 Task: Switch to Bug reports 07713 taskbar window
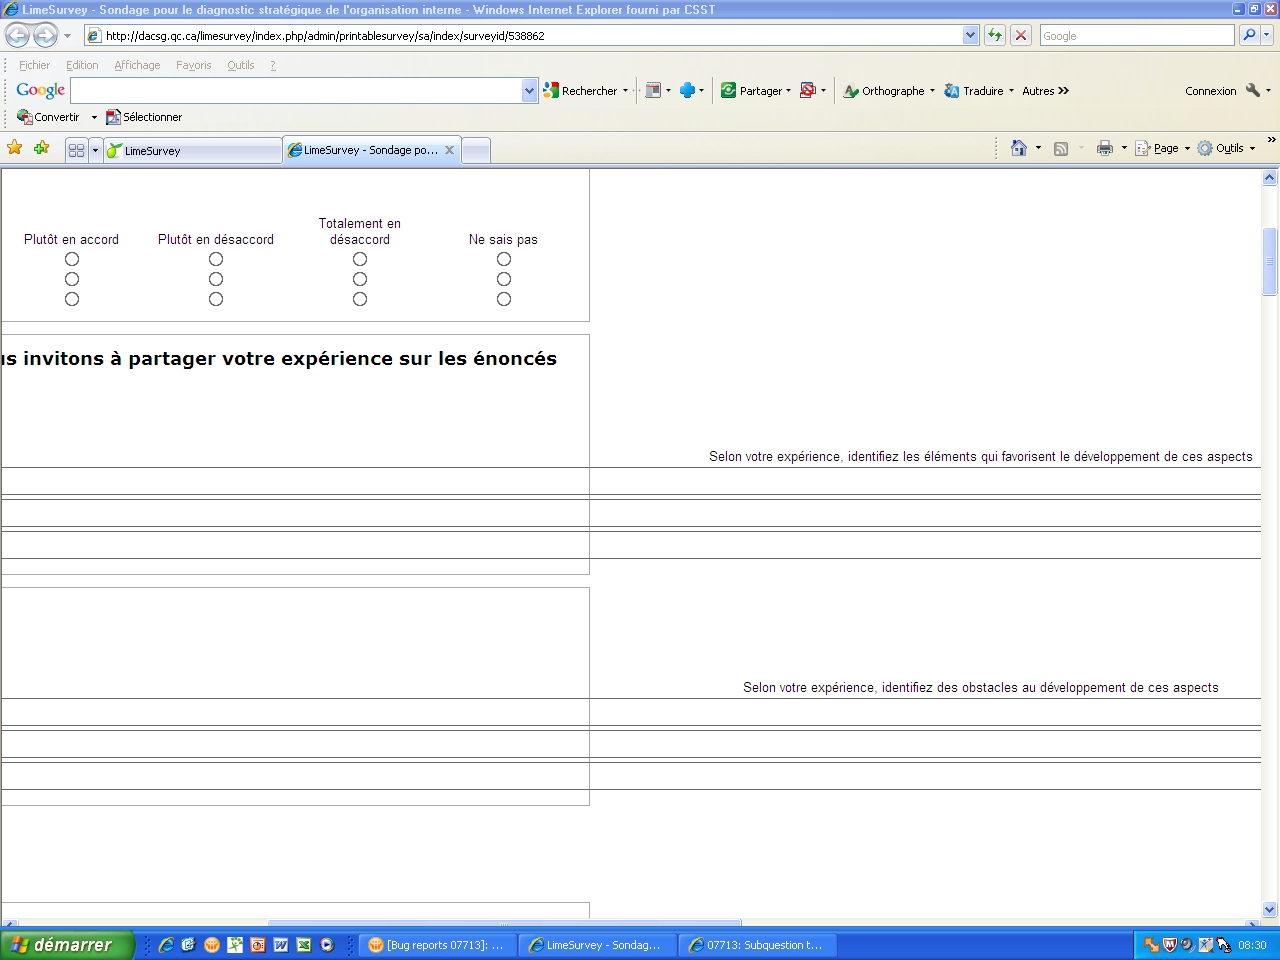[x=437, y=945]
